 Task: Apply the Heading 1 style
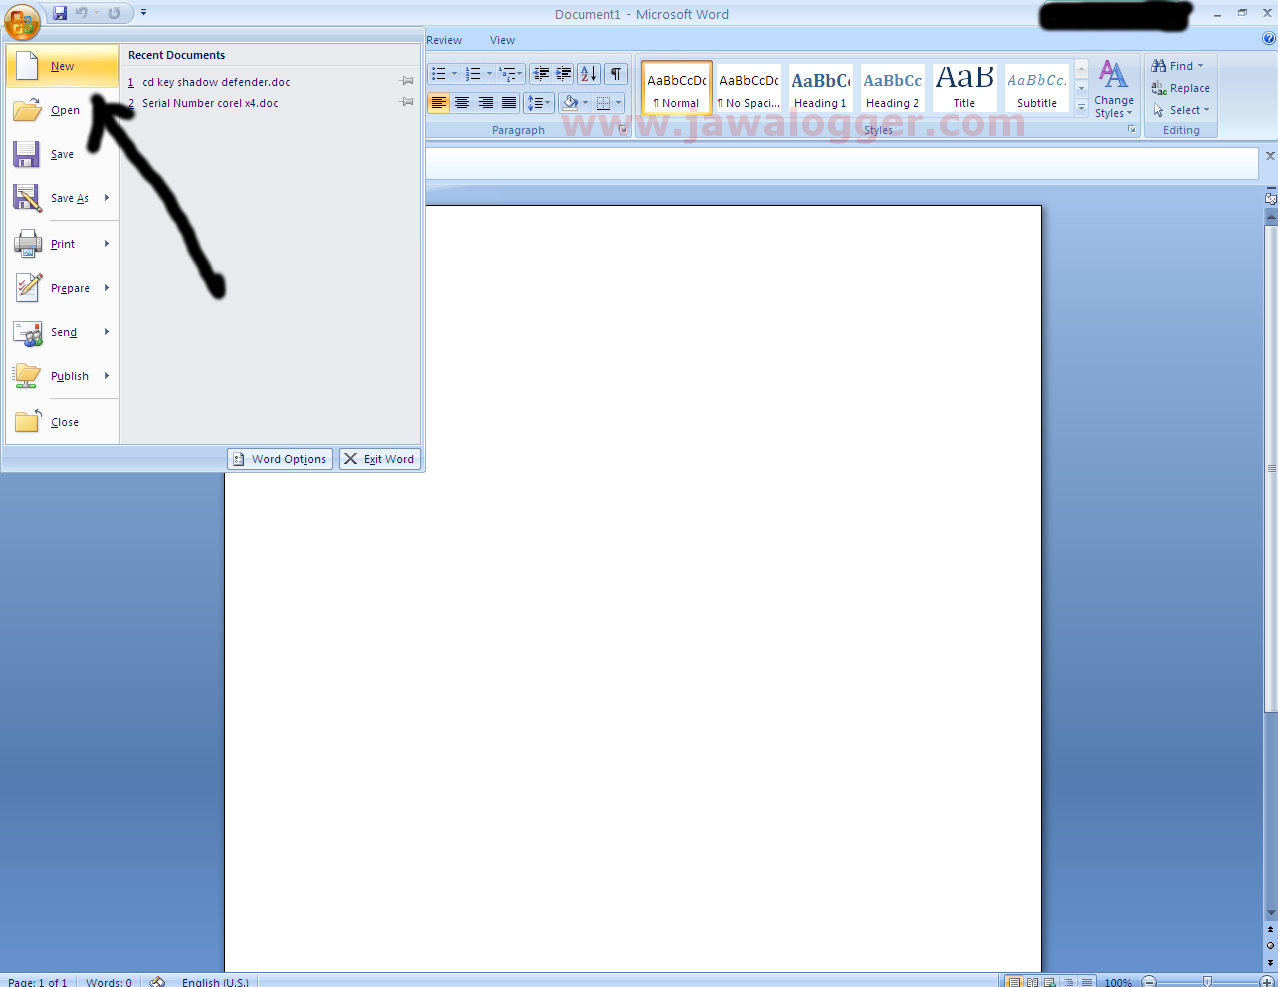[821, 89]
